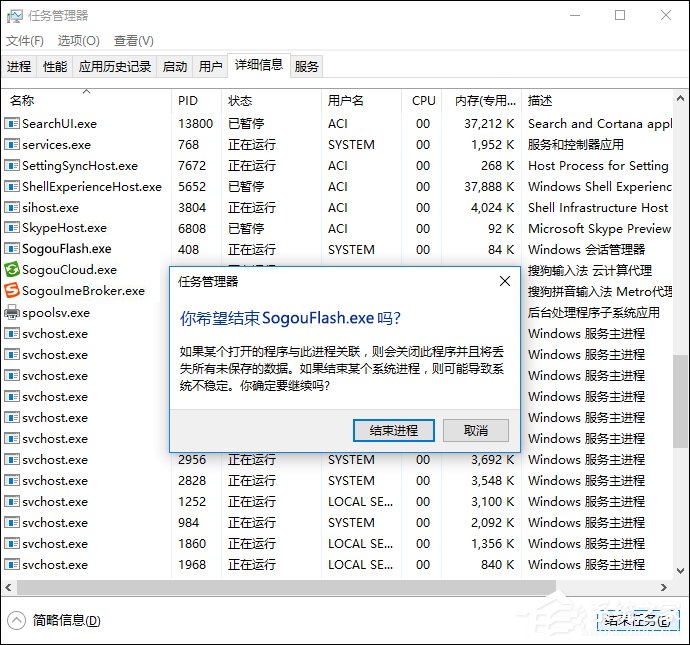Viewport: 690px width, 645px height.
Task: Select the ShellExperienceHost.exe row
Action: (x=92, y=187)
